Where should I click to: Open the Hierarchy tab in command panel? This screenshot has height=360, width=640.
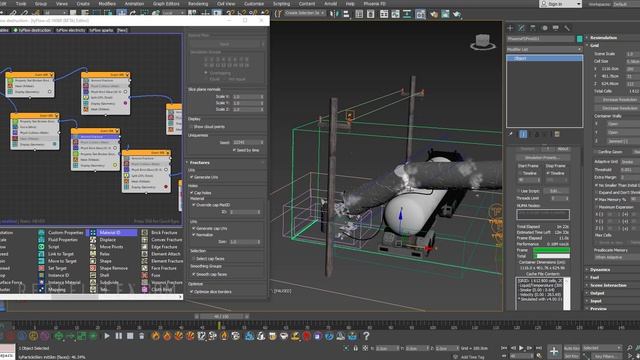pos(533,28)
